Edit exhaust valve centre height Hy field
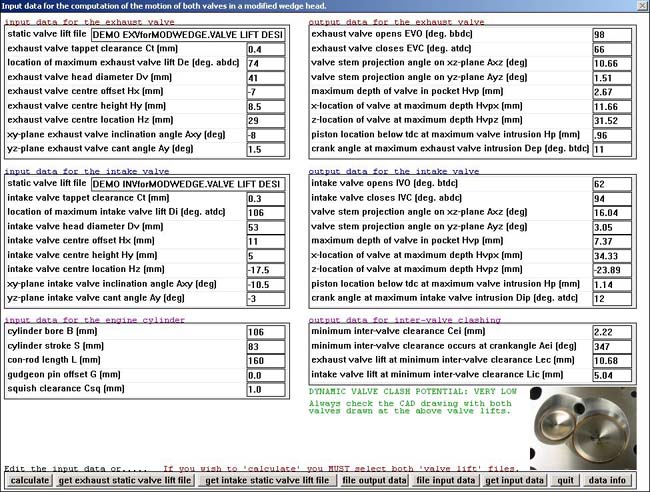The width and height of the screenshot is (650, 492). click(x=266, y=107)
